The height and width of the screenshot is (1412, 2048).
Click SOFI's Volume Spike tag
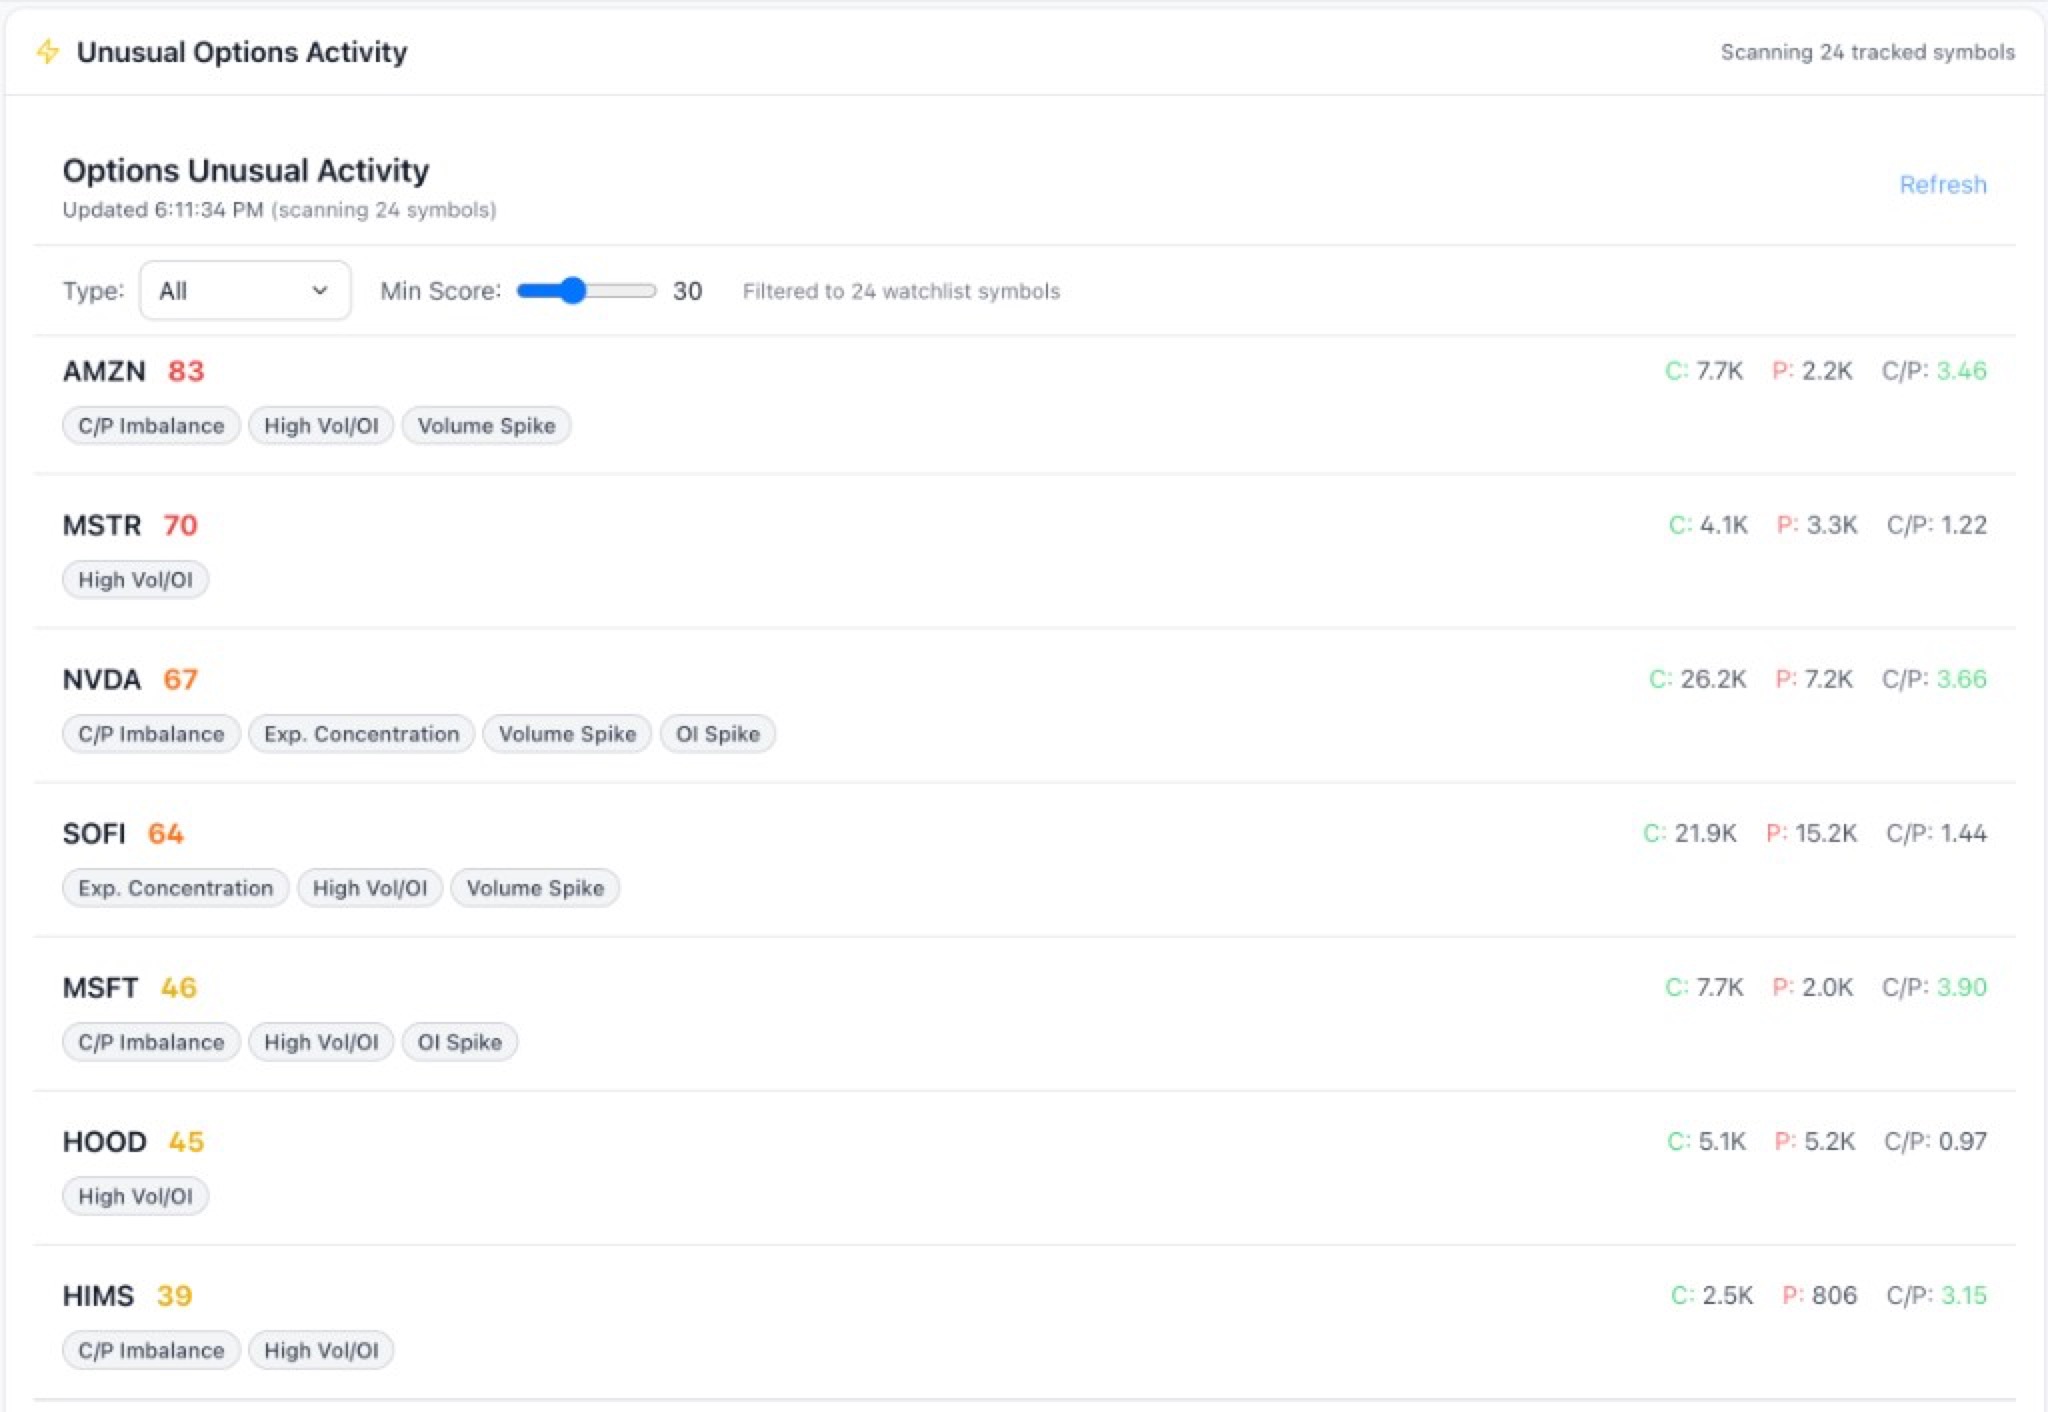point(535,888)
